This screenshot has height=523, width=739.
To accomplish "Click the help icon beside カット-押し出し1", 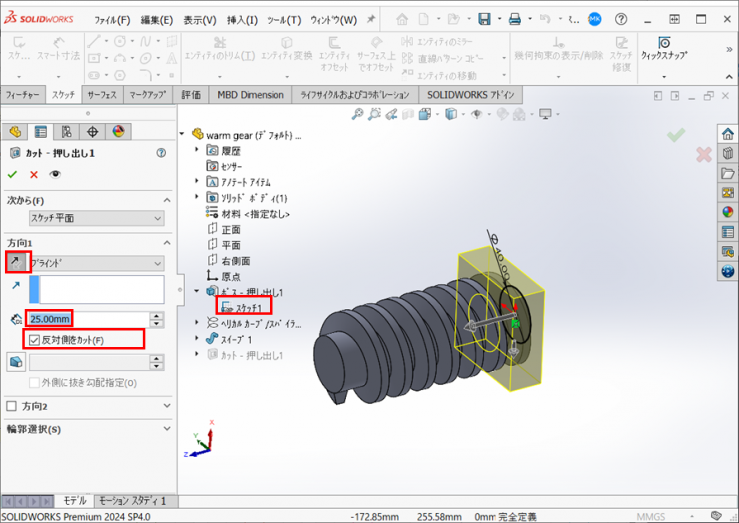I will click(x=161, y=153).
